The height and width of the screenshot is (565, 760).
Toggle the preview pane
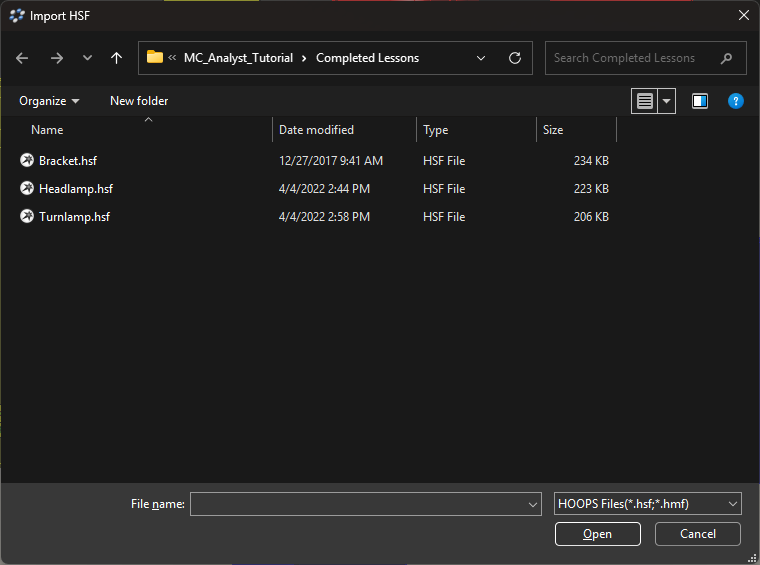(x=700, y=101)
